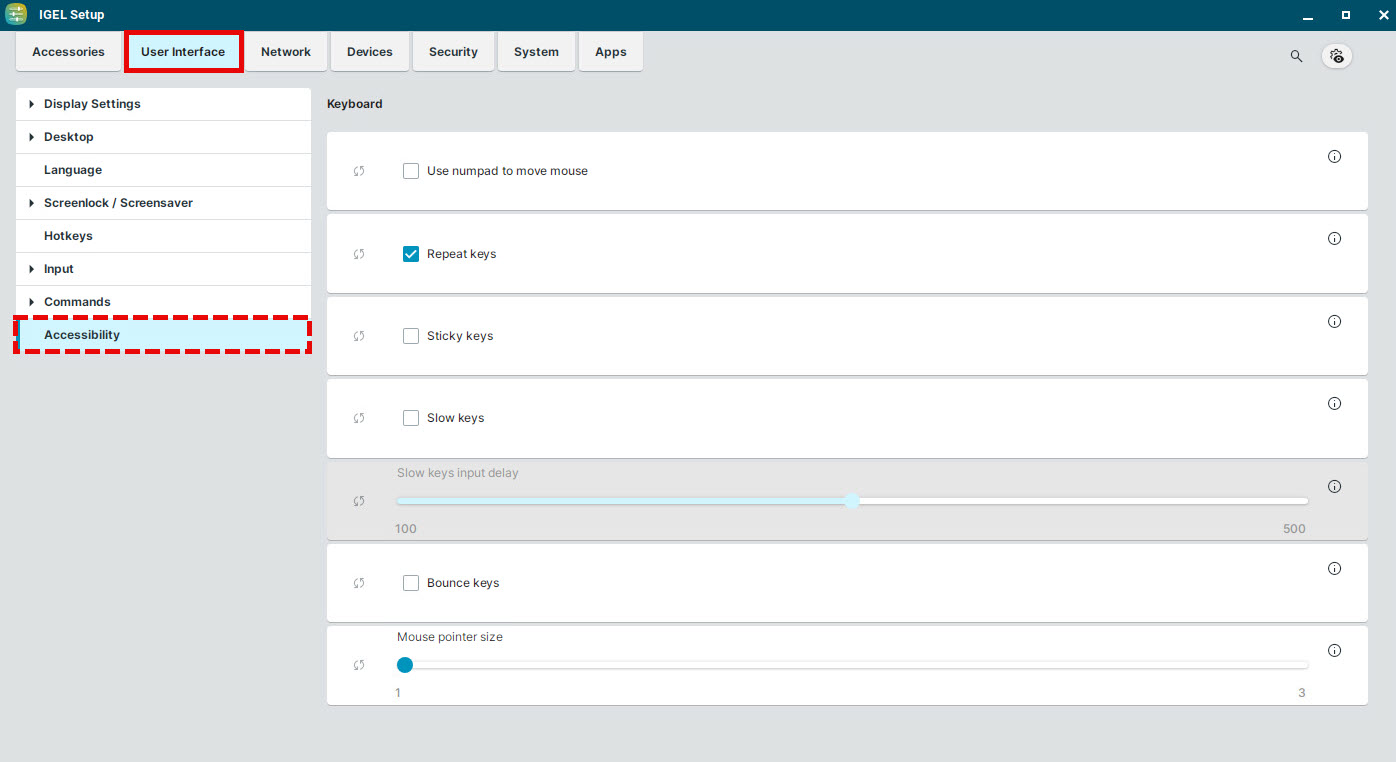Viewport: 1396px width, 762px height.
Task: Click the user profile icon top right
Action: pyautogui.click(x=1337, y=56)
